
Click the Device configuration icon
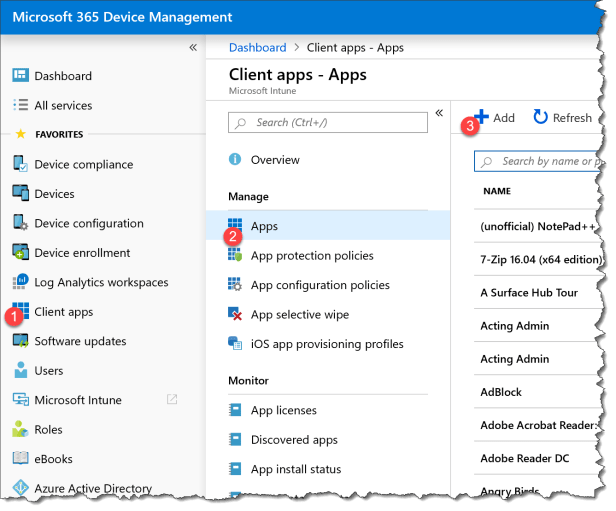(20, 222)
